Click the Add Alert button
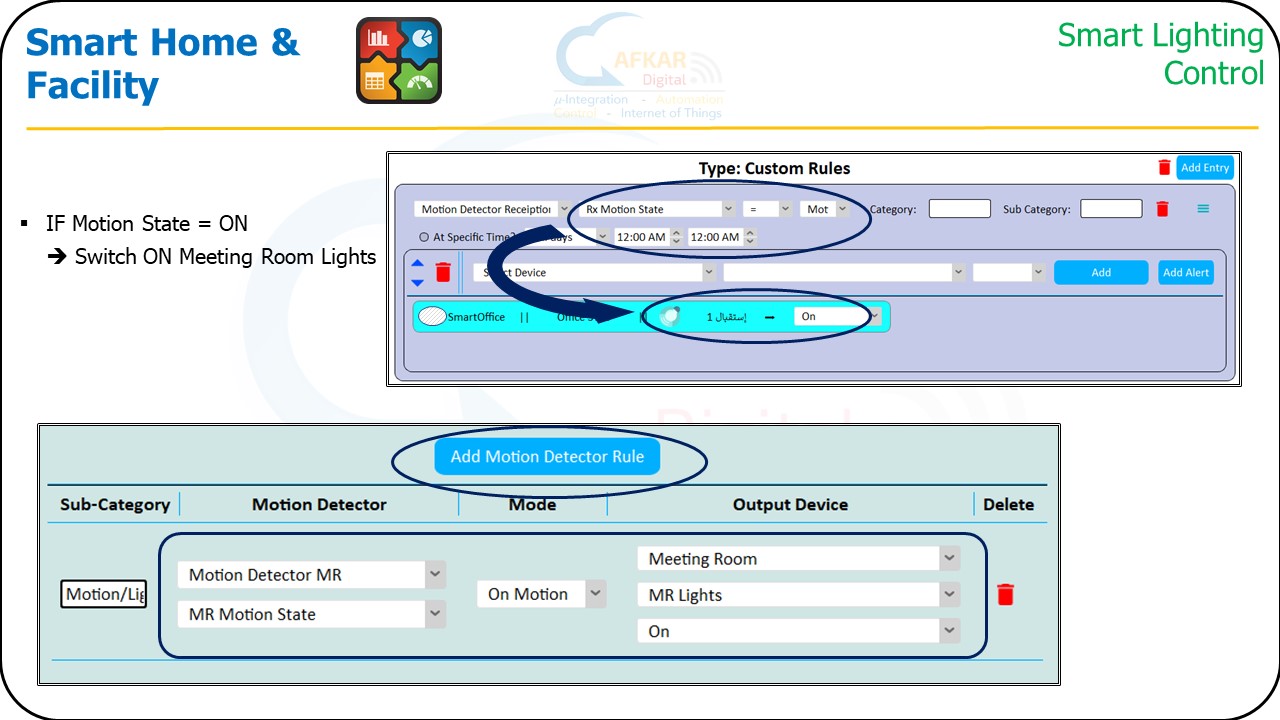The width and height of the screenshot is (1280, 720). click(x=1186, y=272)
